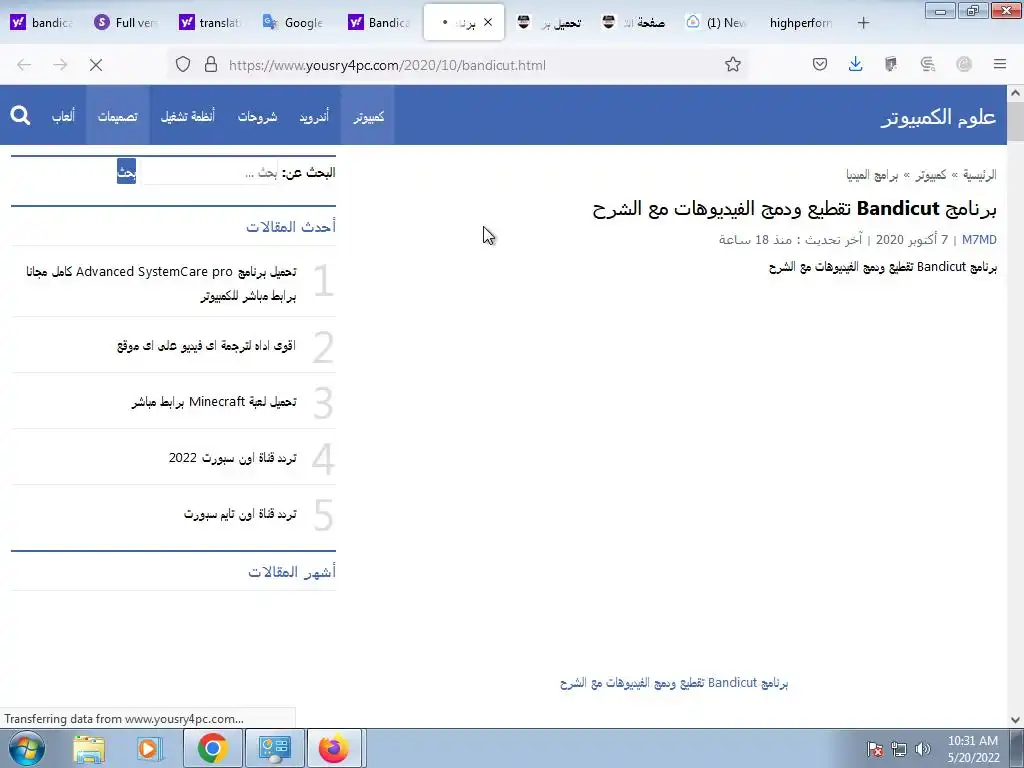Viewport: 1024px width, 768px height.
Task: Open the volume speaker tray icon
Action: pos(923,749)
